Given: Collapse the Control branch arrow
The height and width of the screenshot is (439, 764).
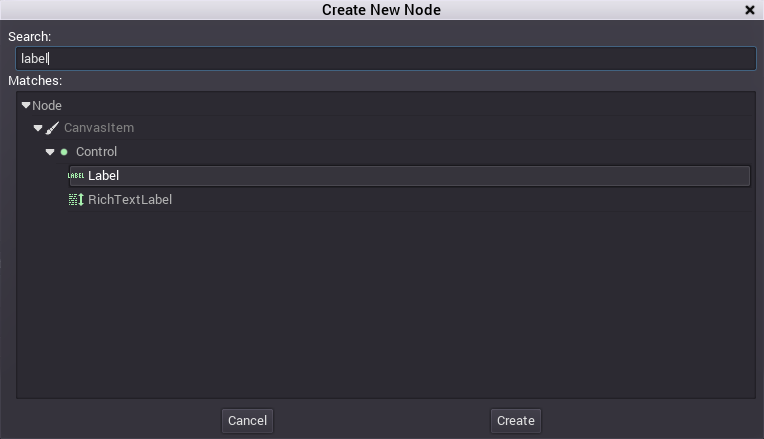Looking at the screenshot, I should (x=50, y=152).
